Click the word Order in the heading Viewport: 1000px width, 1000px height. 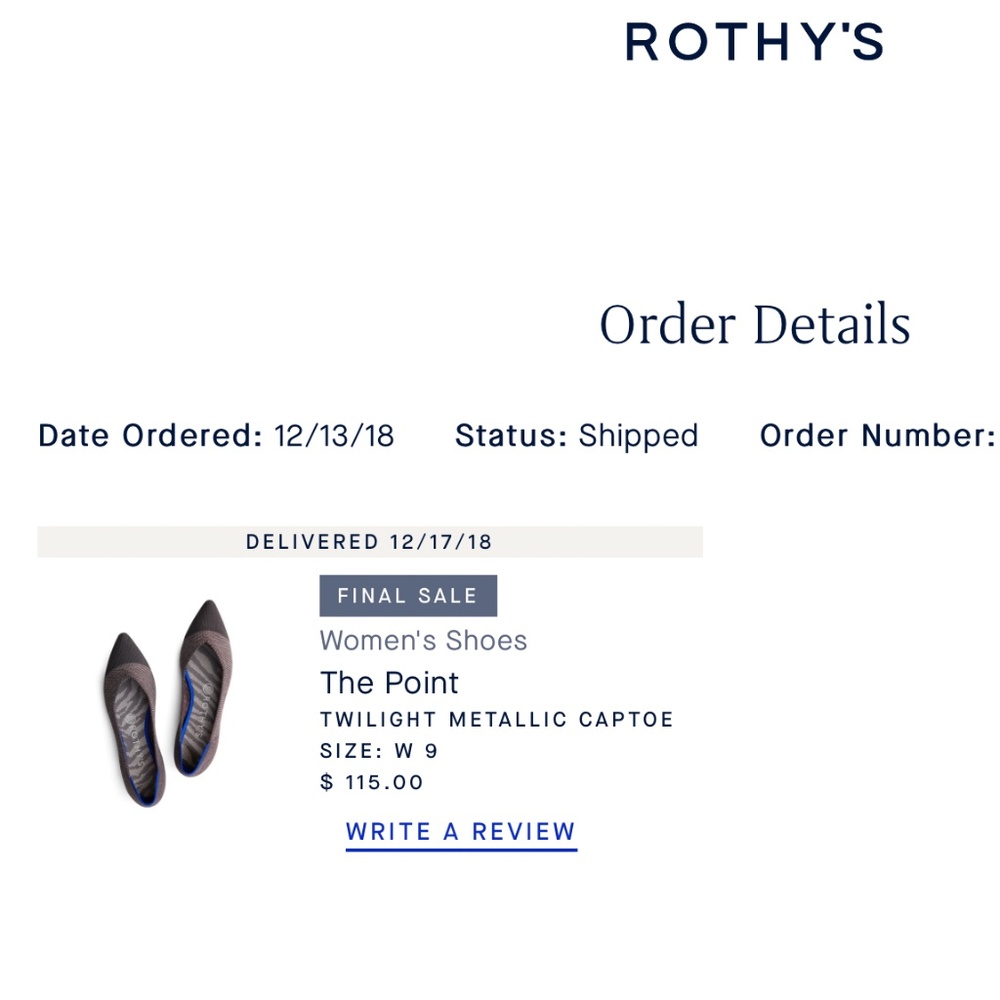(x=668, y=325)
